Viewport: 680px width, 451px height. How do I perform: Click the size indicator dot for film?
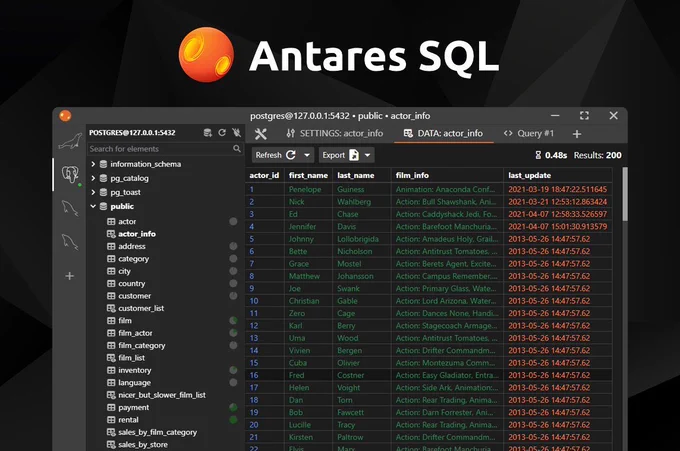click(x=233, y=321)
